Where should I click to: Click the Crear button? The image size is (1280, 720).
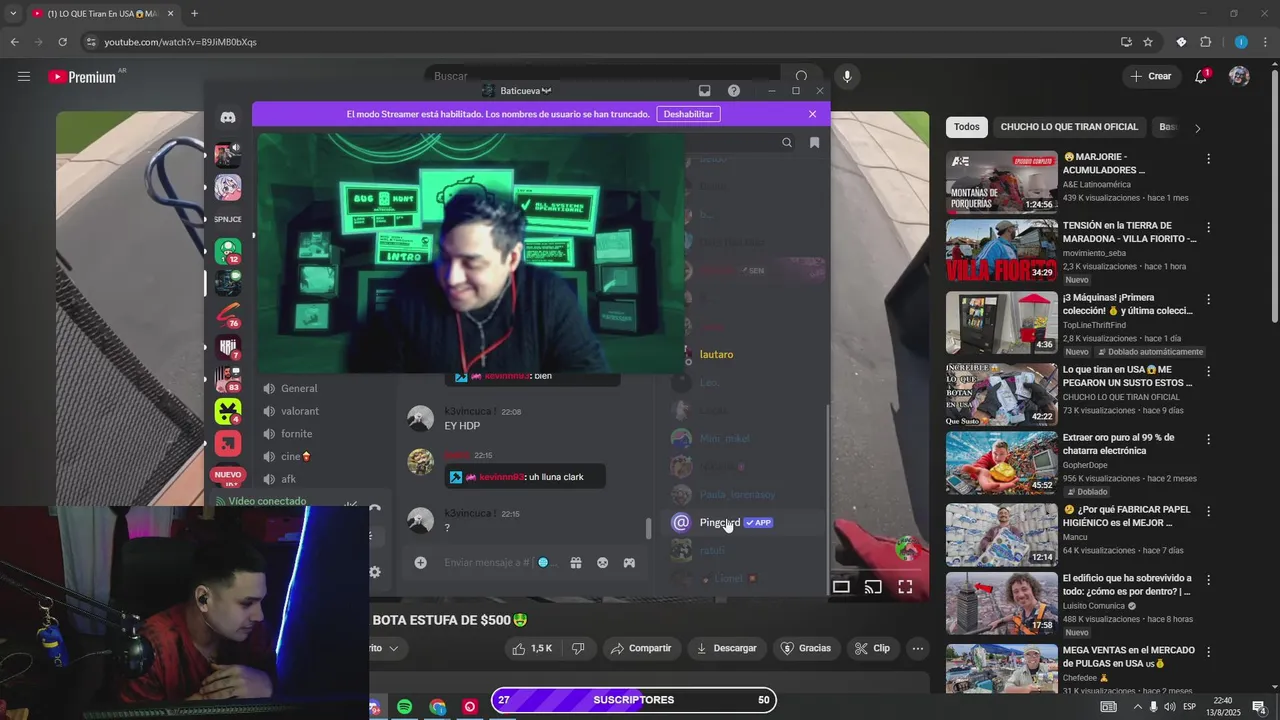pos(1151,76)
